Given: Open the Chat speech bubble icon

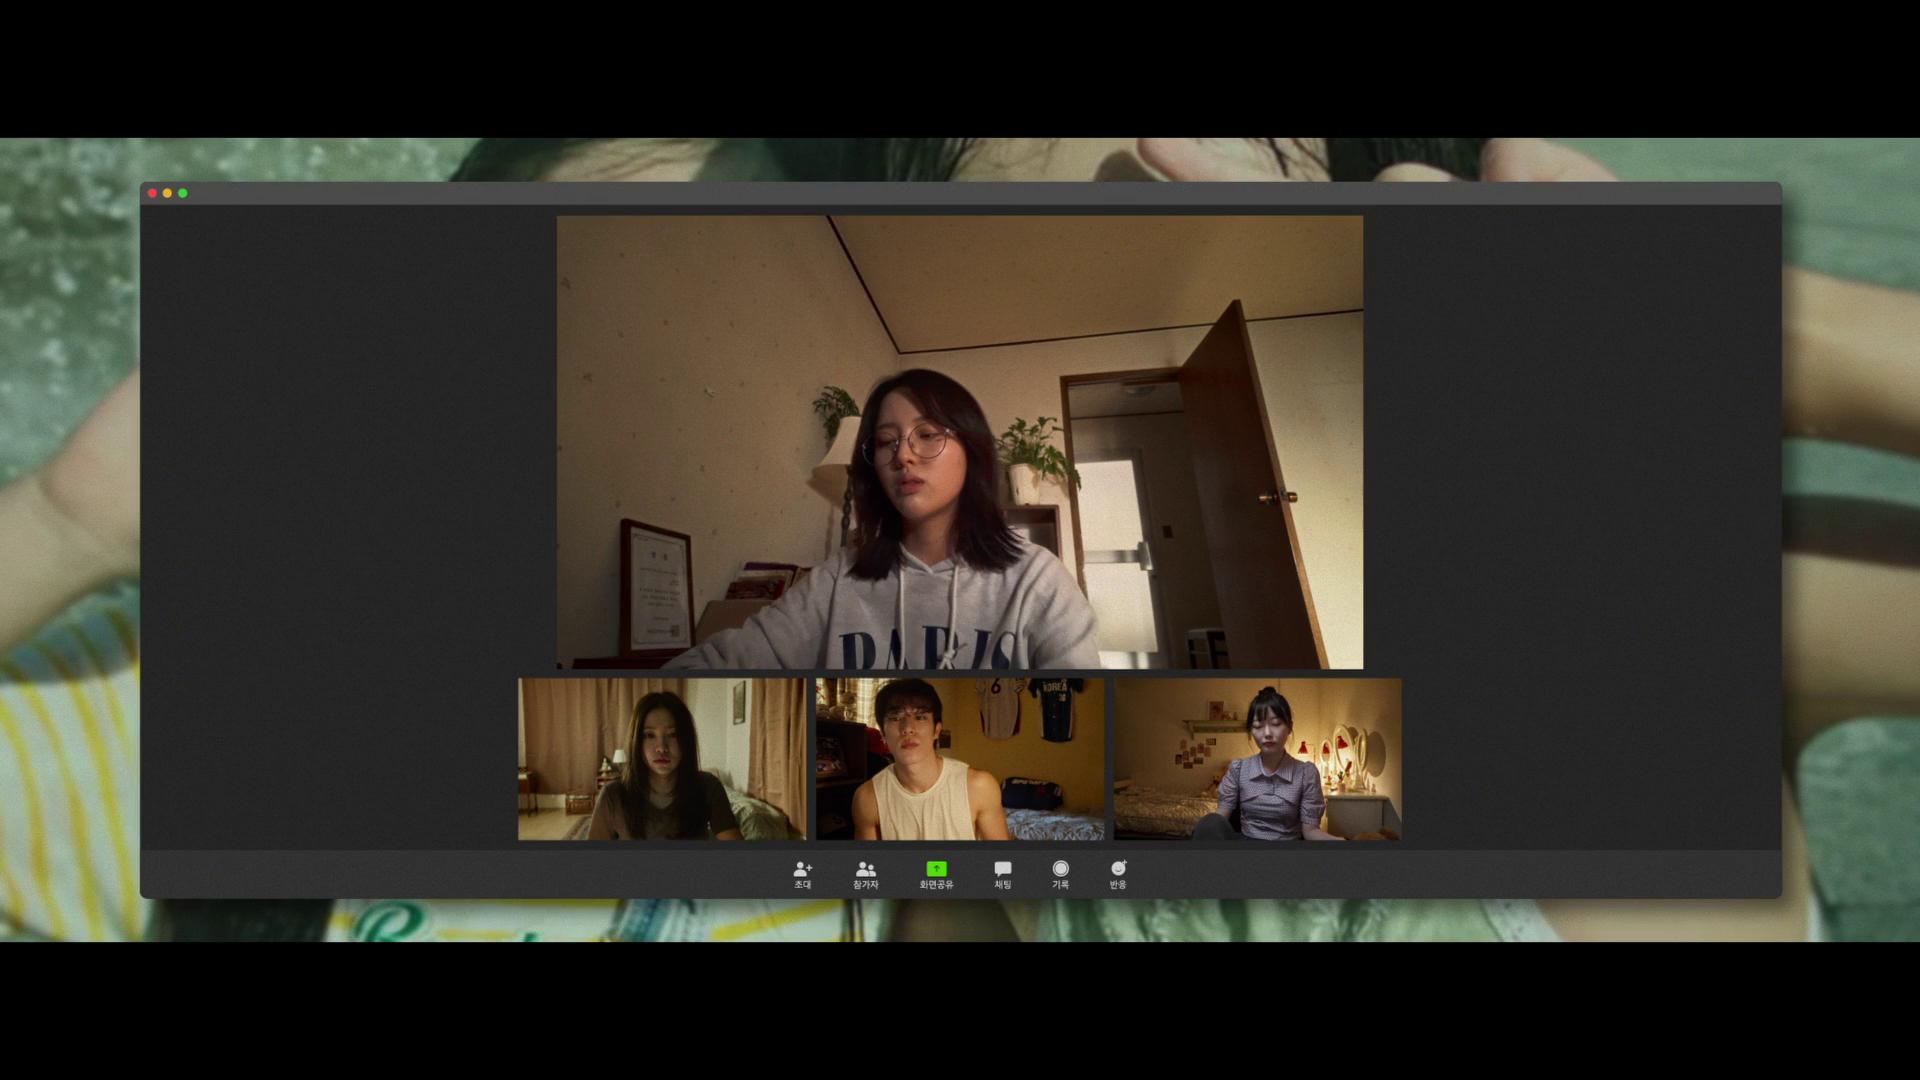Looking at the screenshot, I should pyautogui.click(x=1003, y=869).
